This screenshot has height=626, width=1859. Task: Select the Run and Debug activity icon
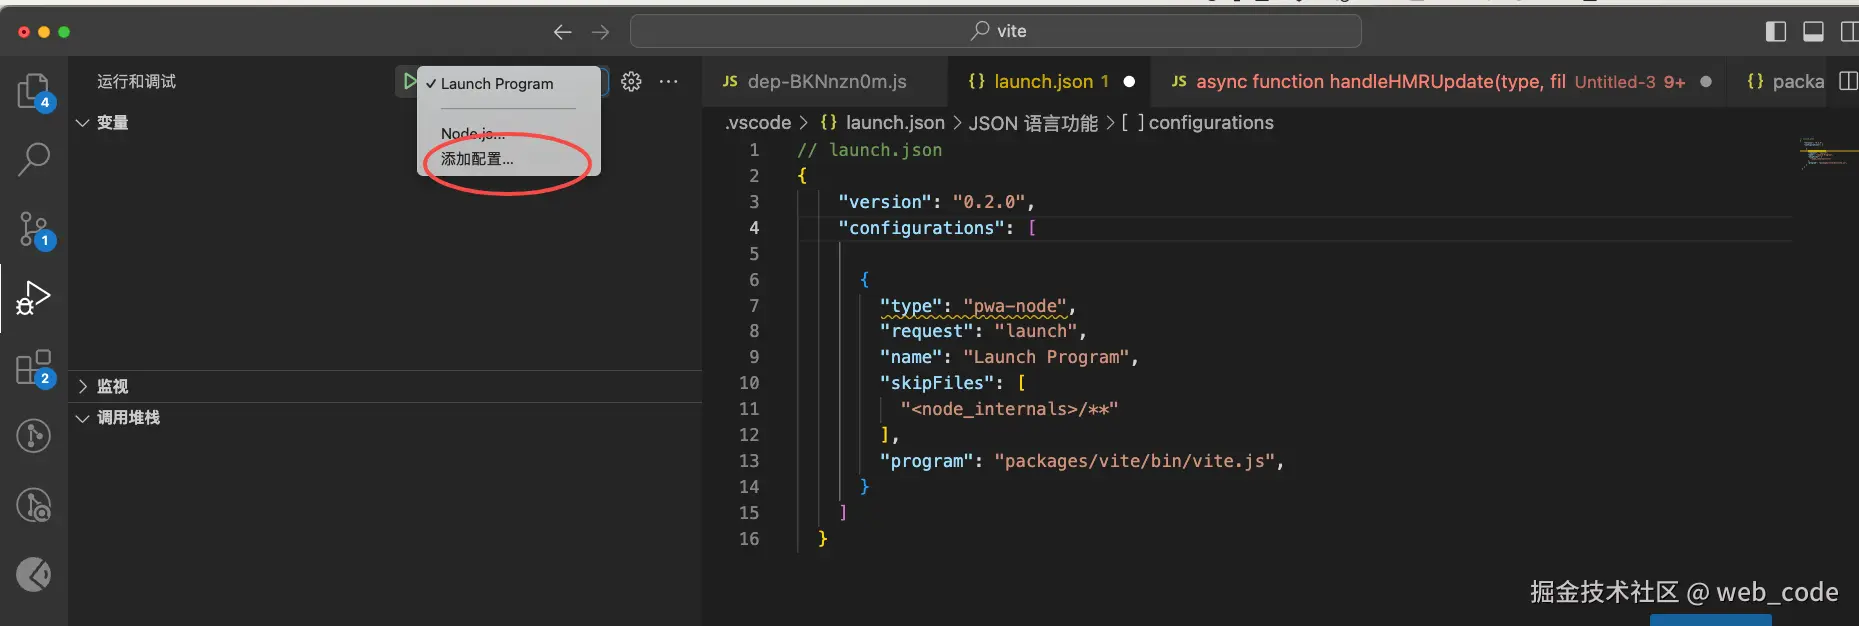point(34,298)
